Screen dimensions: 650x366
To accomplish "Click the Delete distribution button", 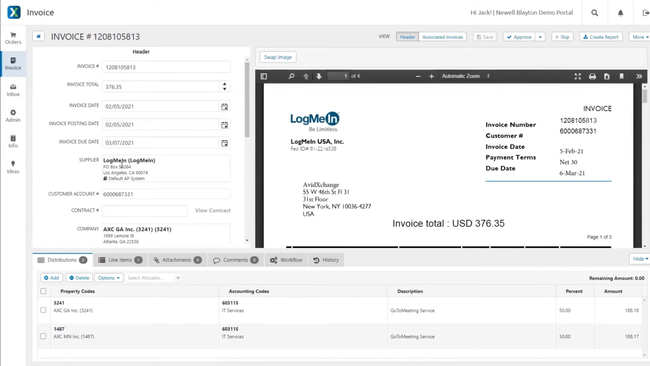I will click(x=79, y=278).
